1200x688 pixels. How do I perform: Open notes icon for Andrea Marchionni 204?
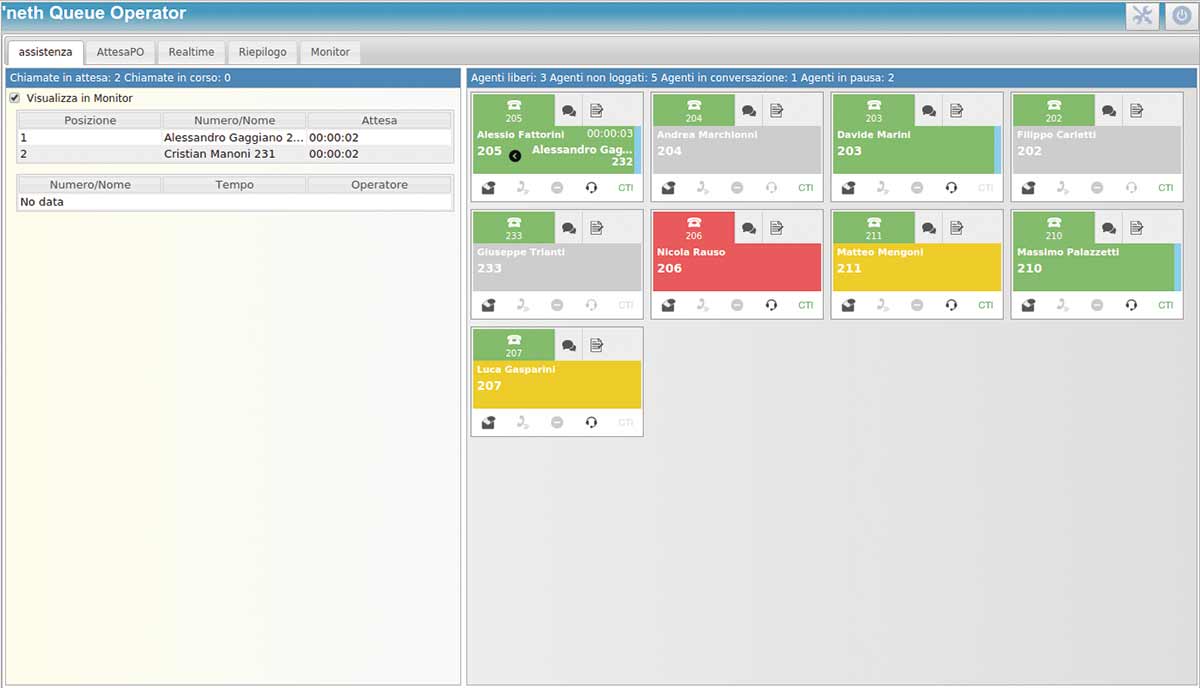click(776, 110)
